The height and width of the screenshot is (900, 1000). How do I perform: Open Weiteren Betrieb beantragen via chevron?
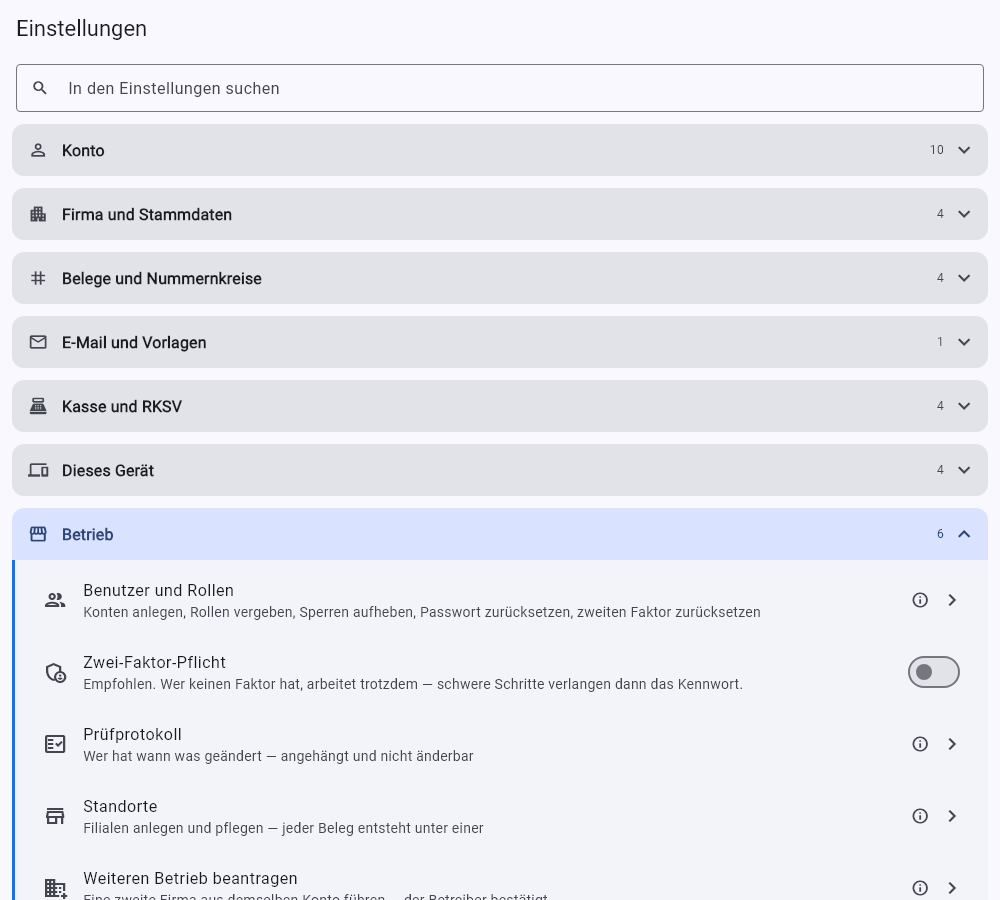pos(952,888)
